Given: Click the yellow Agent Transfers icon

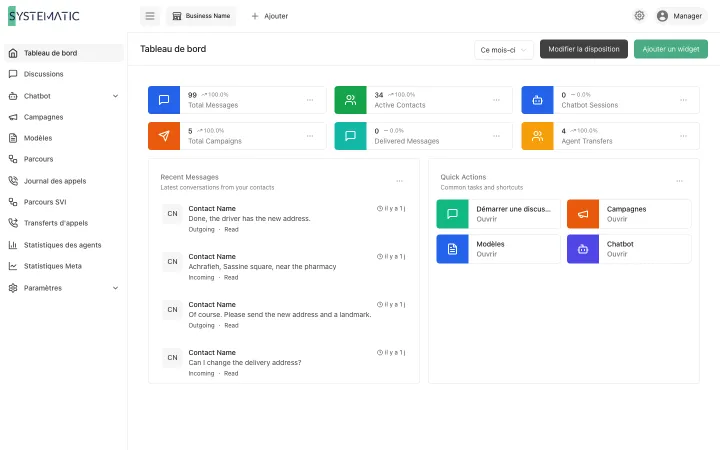Looking at the screenshot, I should [x=537, y=136].
